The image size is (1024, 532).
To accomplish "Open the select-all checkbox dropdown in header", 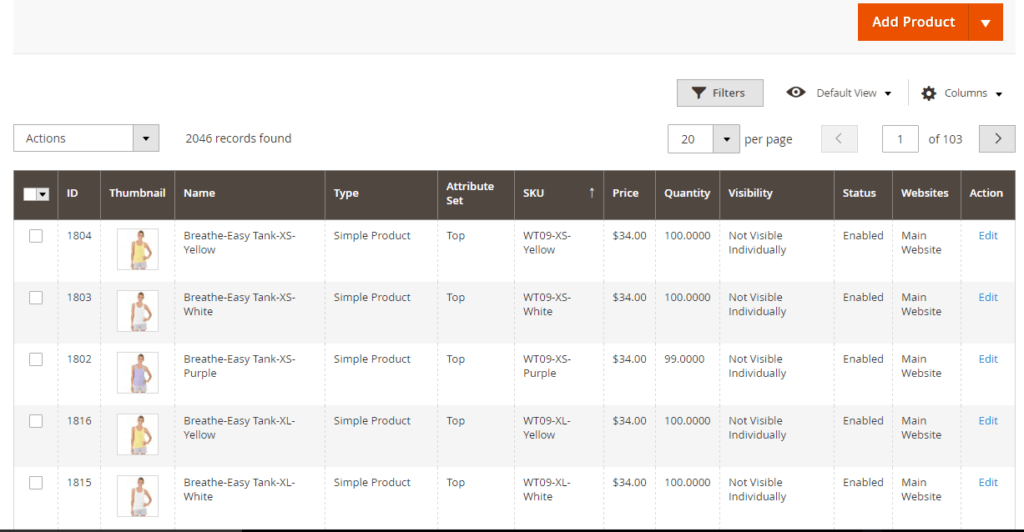I will (x=43, y=194).
